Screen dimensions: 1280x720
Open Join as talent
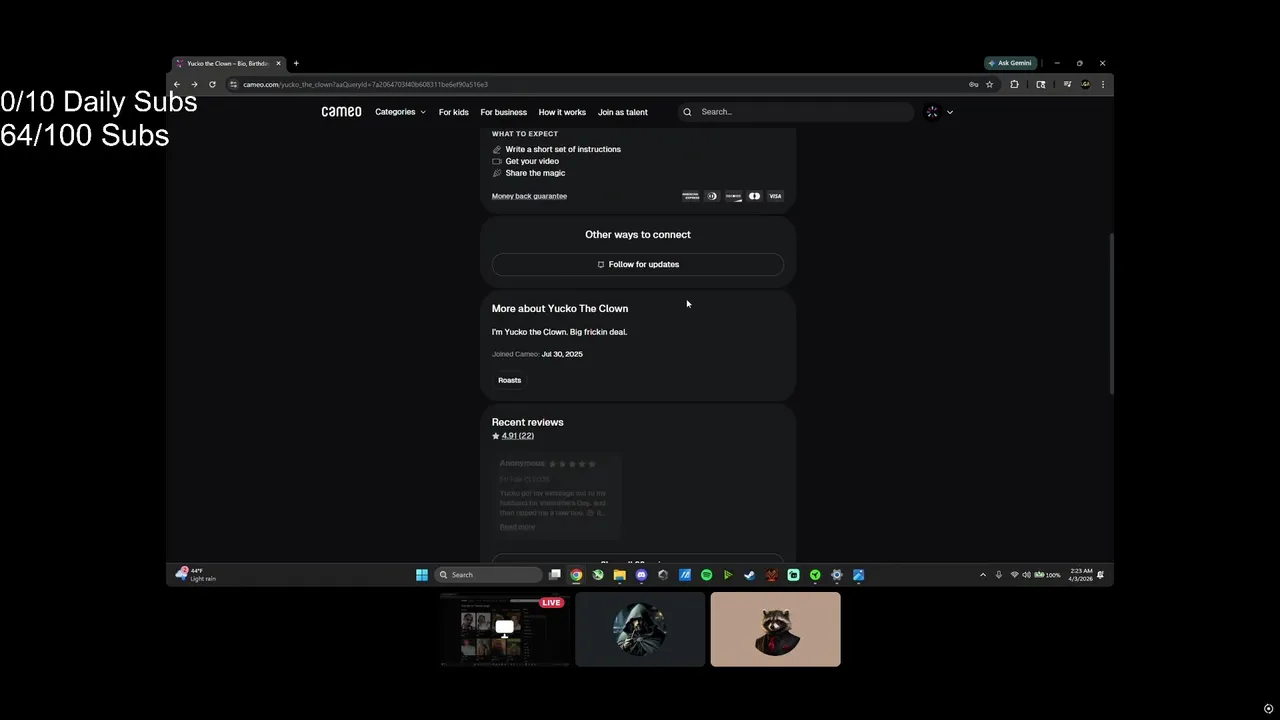(623, 112)
